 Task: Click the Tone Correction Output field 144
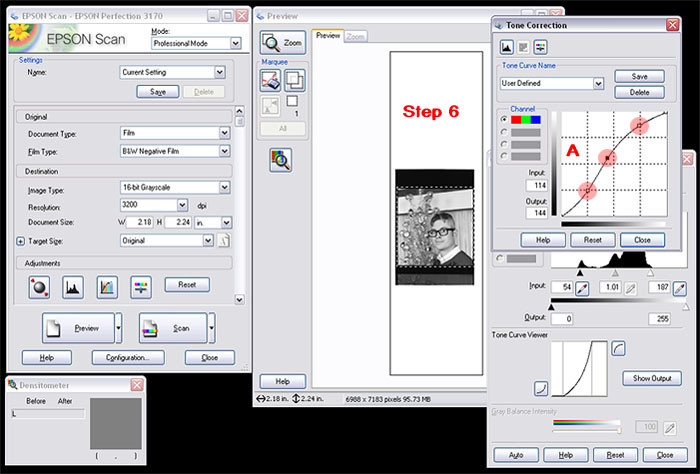[x=537, y=213]
